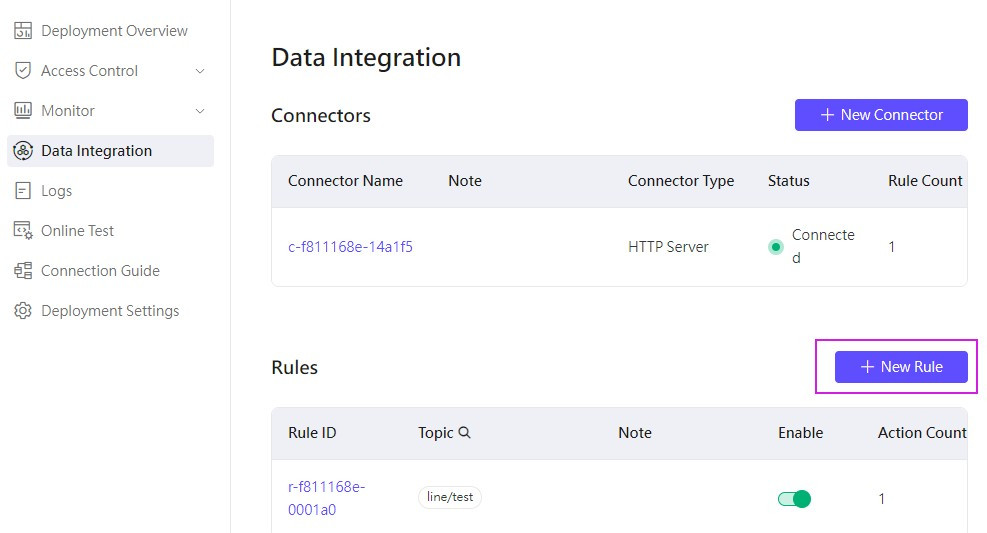Click the search icon beside Topic column
Viewport: 987px width, 533px height.
click(464, 433)
